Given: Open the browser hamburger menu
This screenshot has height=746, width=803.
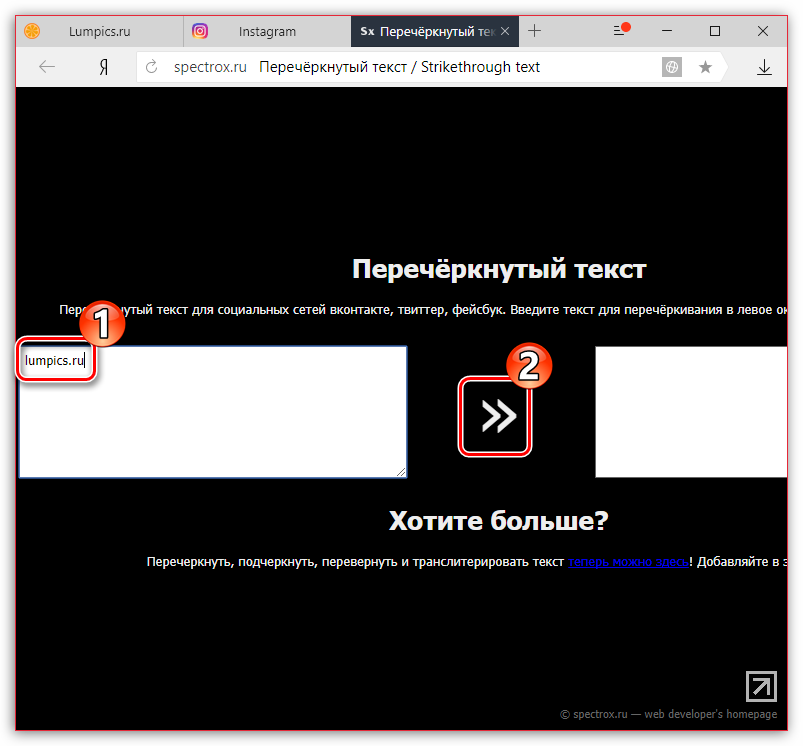Looking at the screenshot, I should coord(620,32).
